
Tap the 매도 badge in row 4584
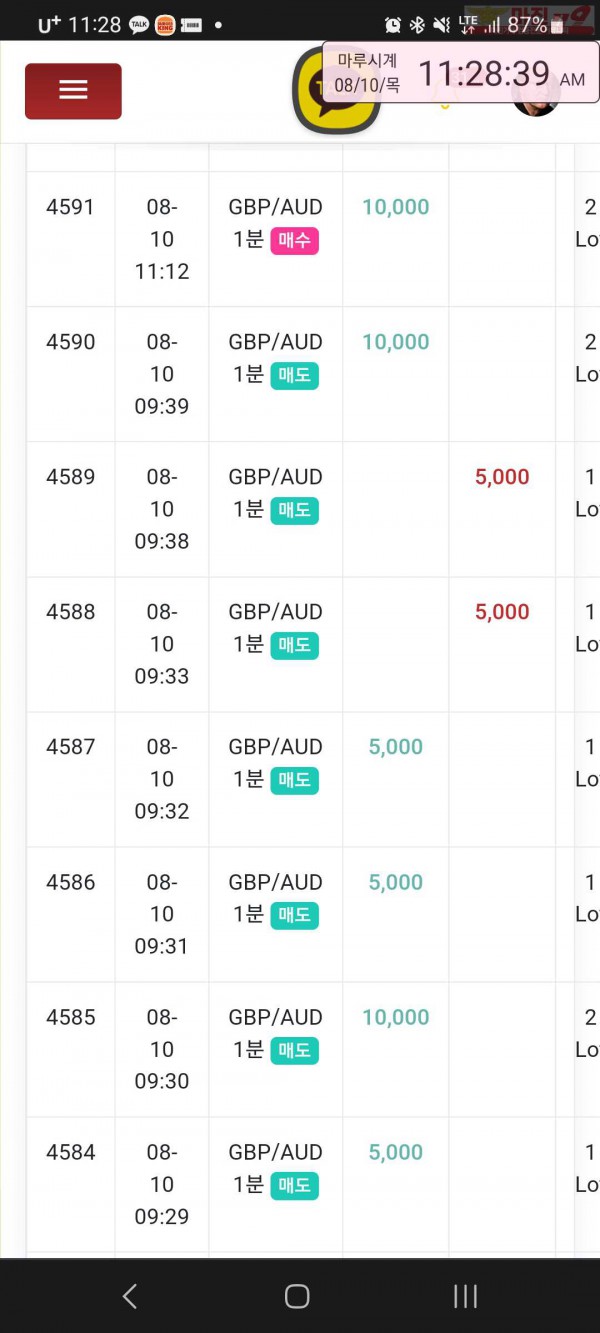(294, 1185)
